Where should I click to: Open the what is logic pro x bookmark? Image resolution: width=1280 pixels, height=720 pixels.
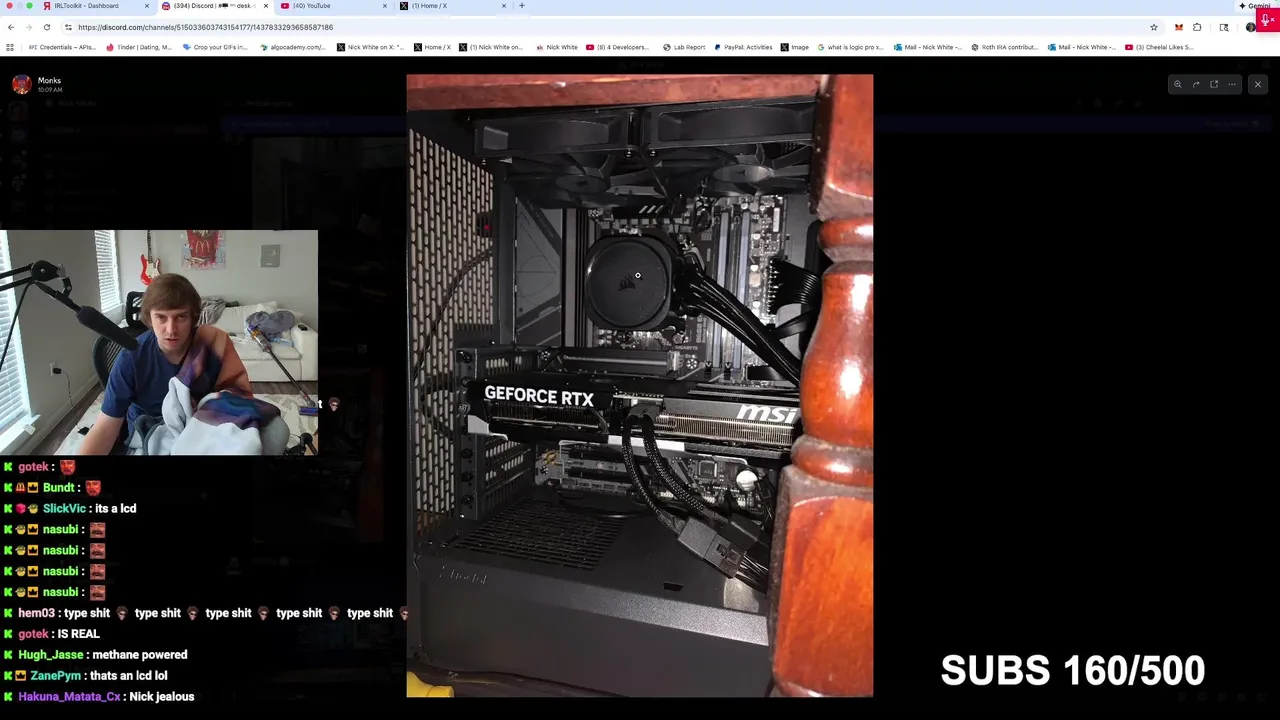click(850, 47)
